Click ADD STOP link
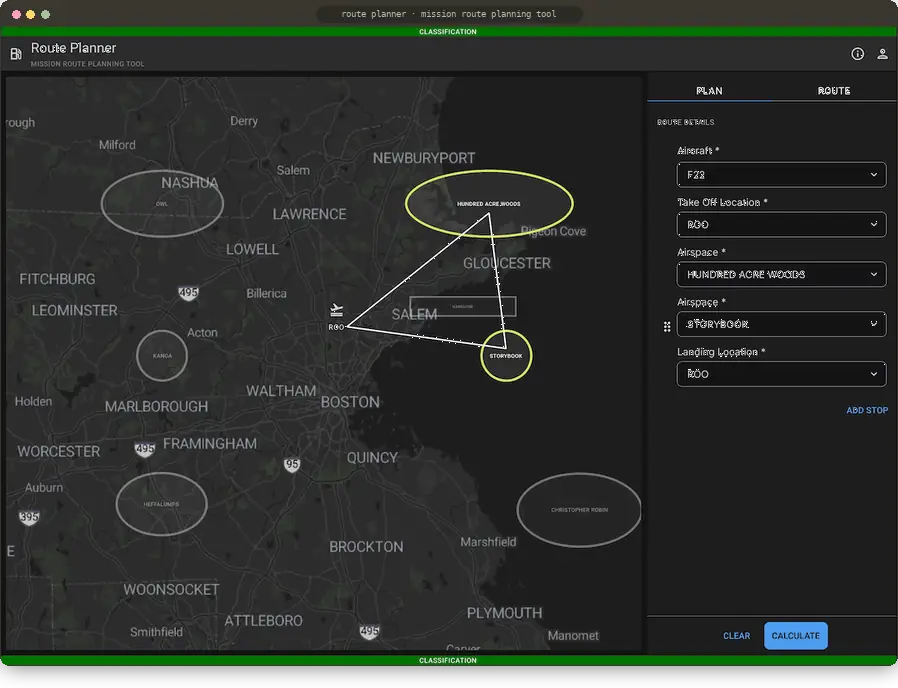This screenshot has width=898, height=688. 867,410
